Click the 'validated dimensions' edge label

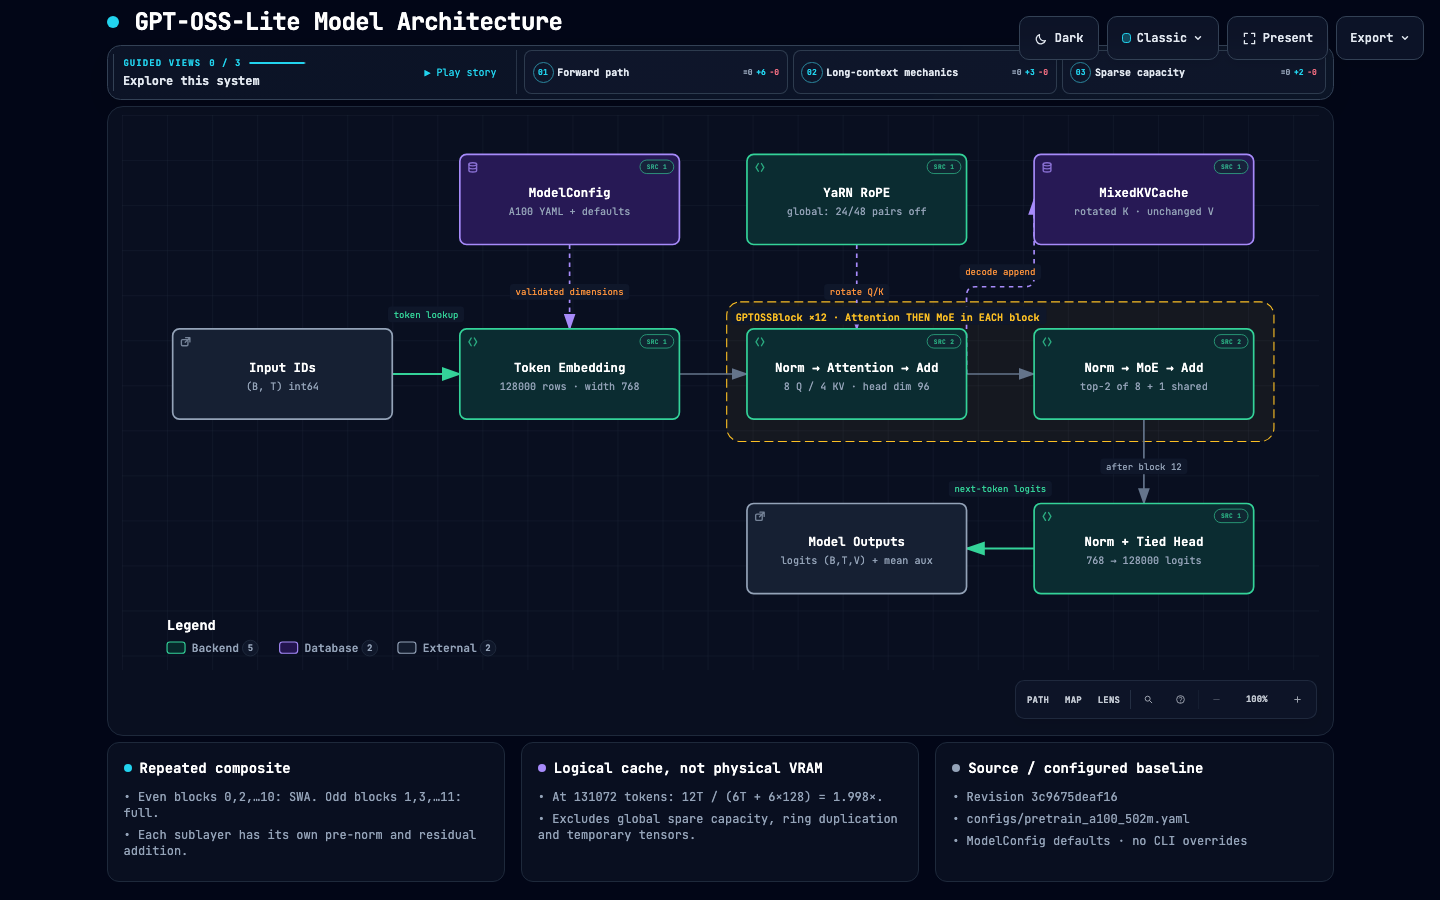570,292
